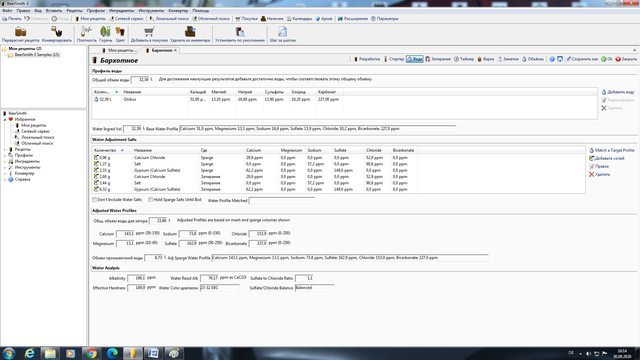Switch to the Мои рецепты document tab

tap(121, 51)
